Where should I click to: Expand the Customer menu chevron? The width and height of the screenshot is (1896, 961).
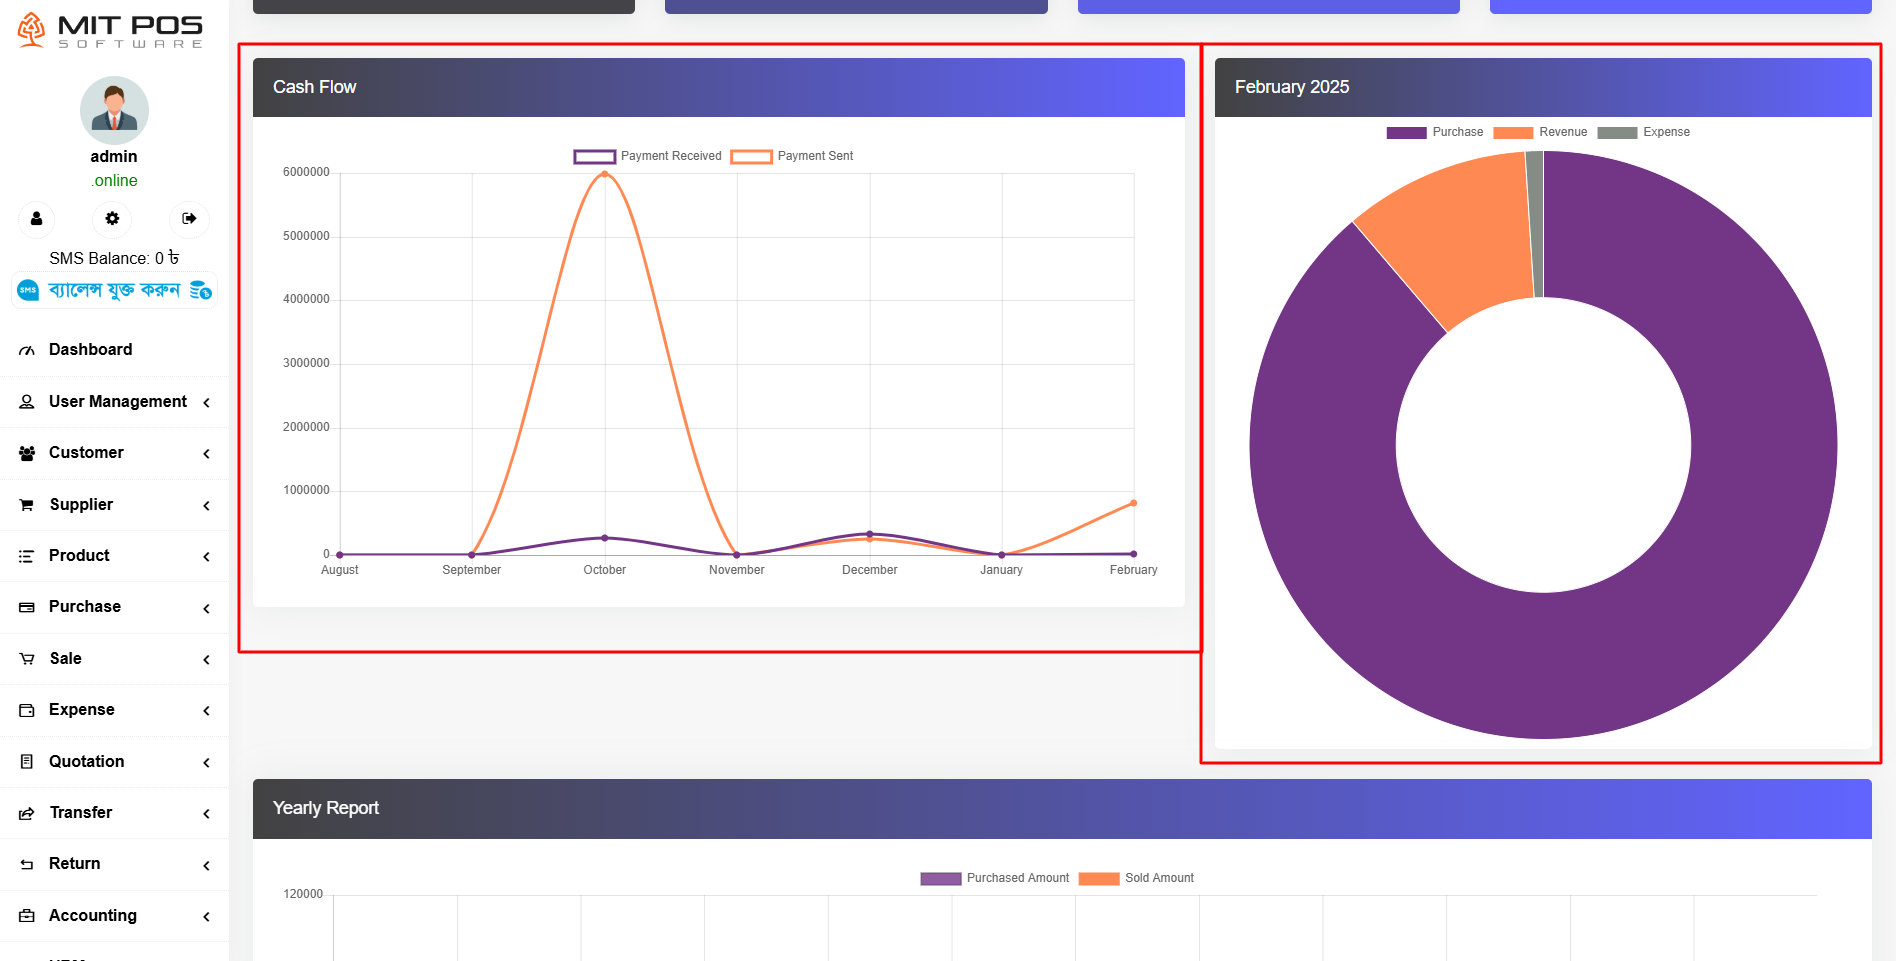click(x=207, y=454)
